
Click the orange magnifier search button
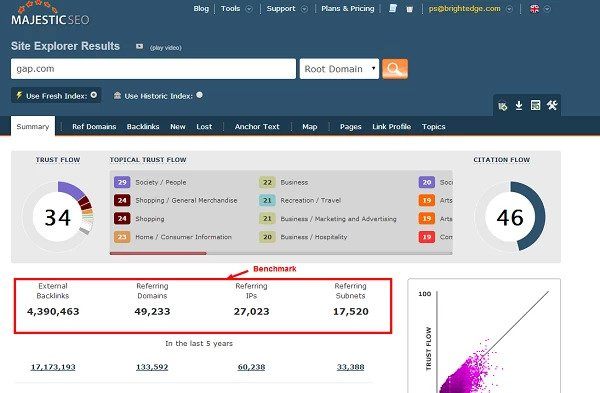coord(395,69)
